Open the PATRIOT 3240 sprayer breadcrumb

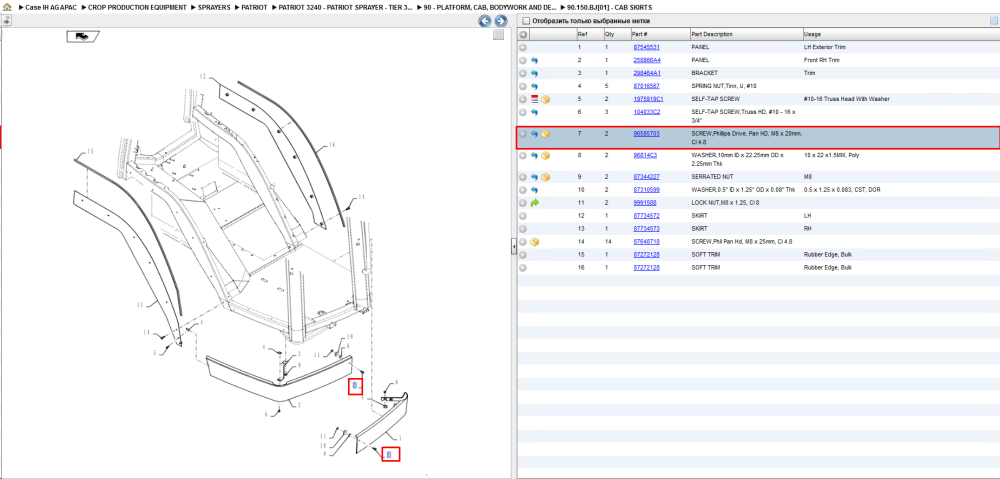click(x=346, y=8)
